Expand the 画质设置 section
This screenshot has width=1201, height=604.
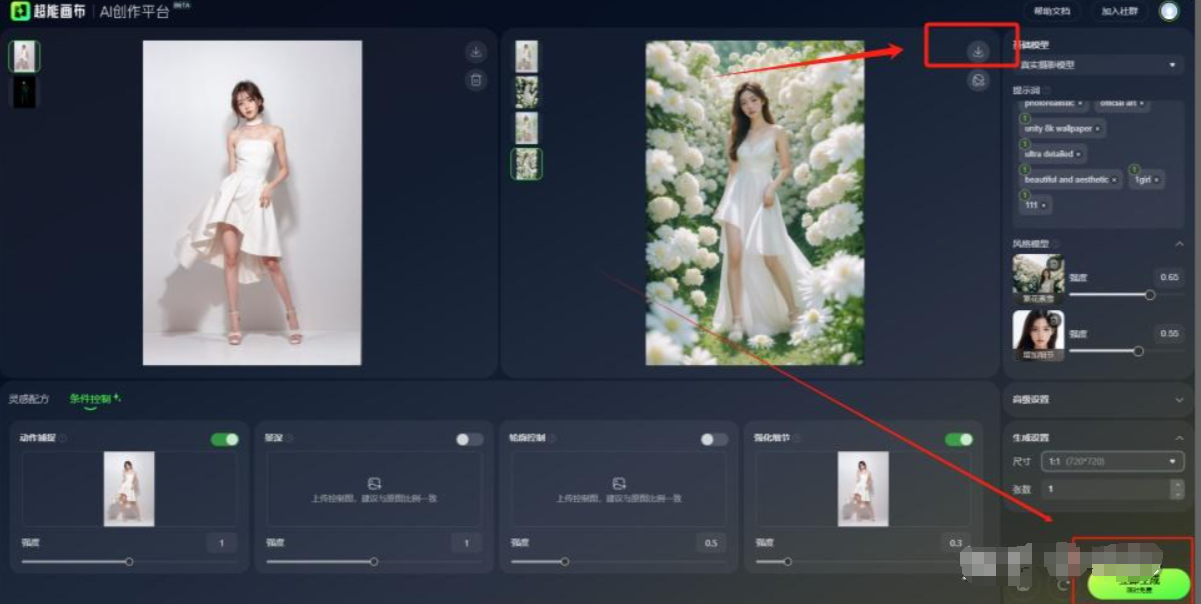pyautogui.click(x=1097, y=399)
